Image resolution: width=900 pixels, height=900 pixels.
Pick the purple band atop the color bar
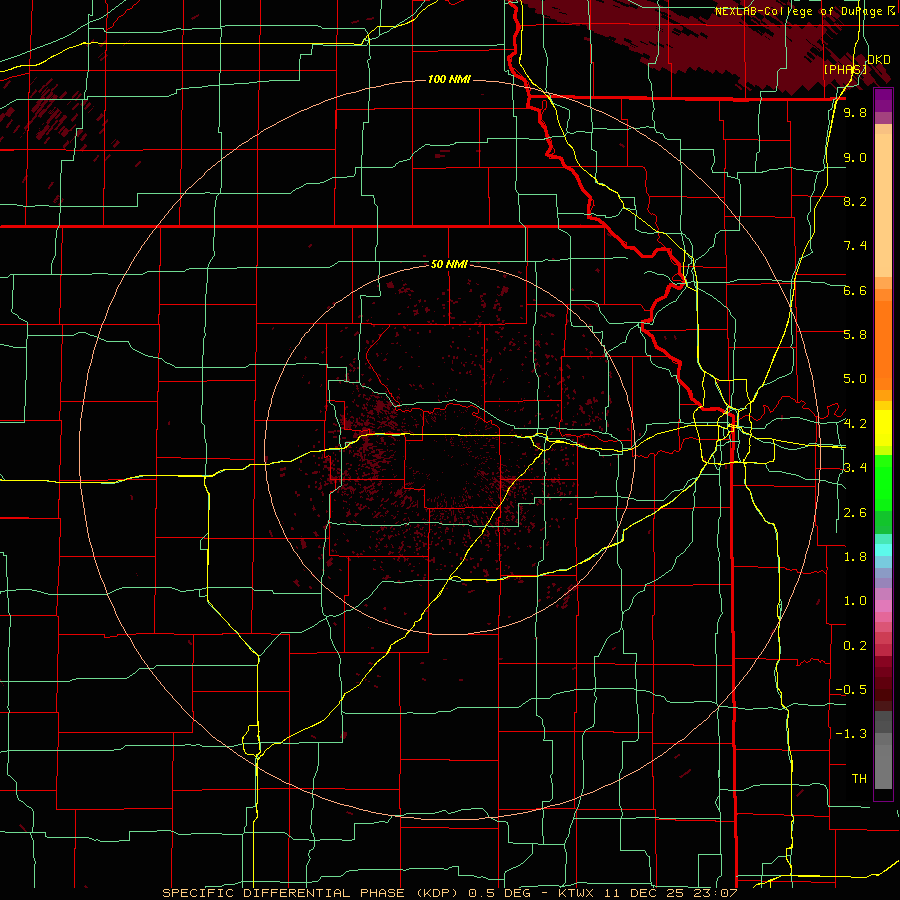tap(883, 101)
